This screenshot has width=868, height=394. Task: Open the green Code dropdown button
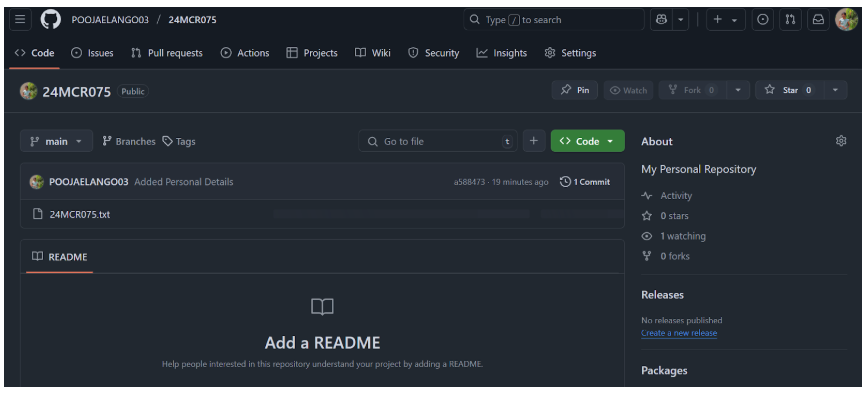point(587,141)
